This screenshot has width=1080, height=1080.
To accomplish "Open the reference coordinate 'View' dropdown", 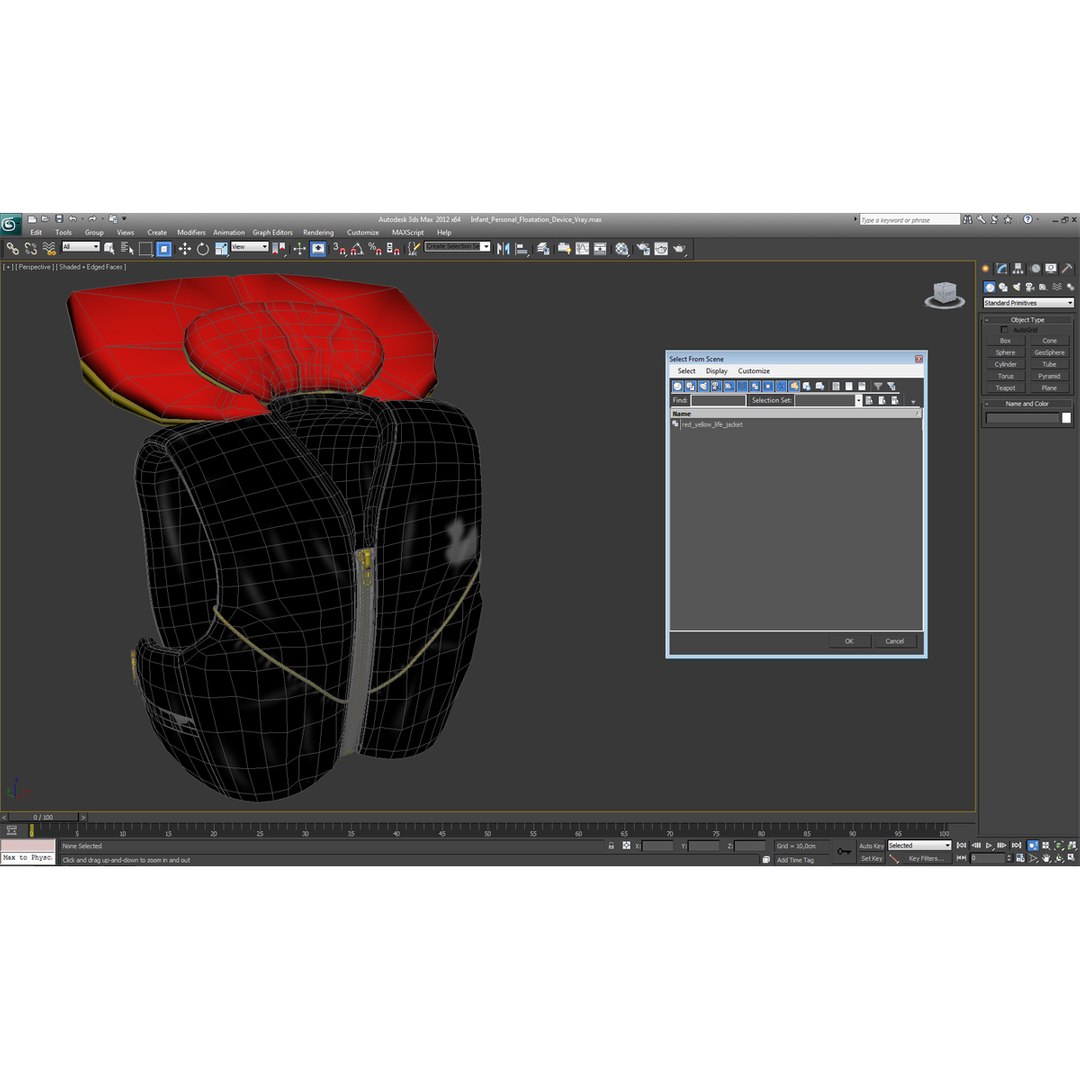I will pos(249,247).
